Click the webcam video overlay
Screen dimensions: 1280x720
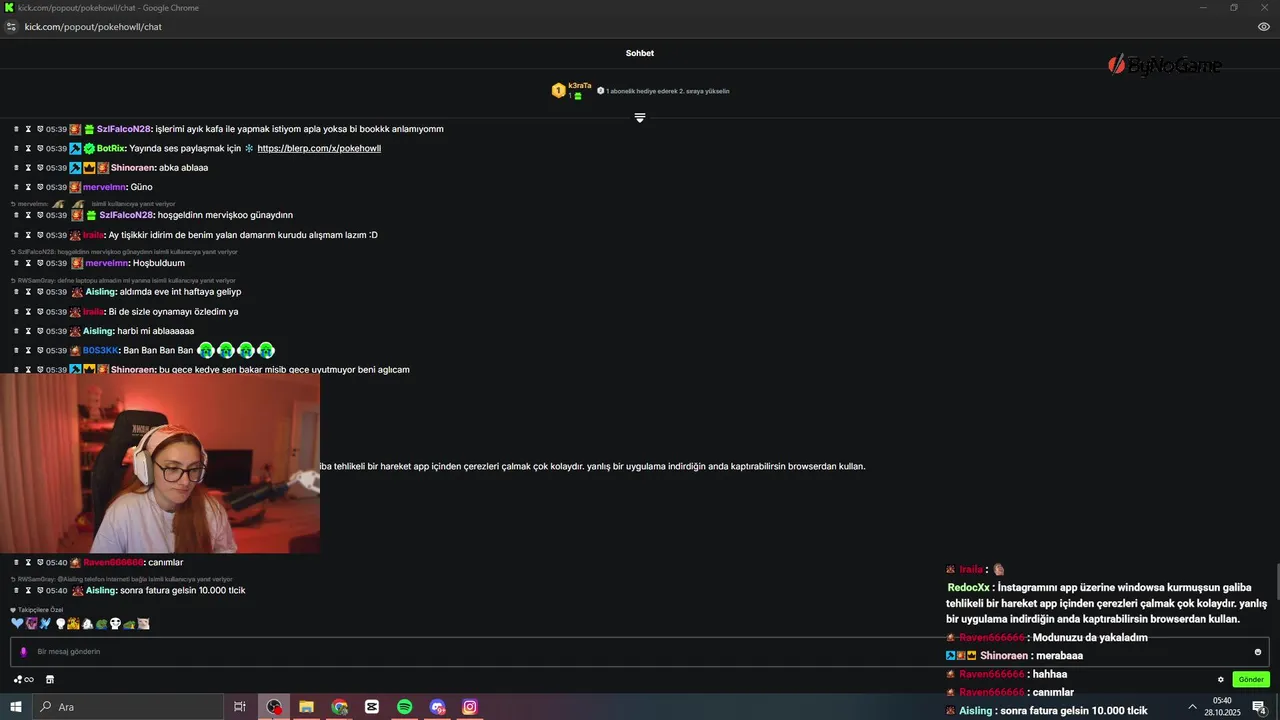160,464
